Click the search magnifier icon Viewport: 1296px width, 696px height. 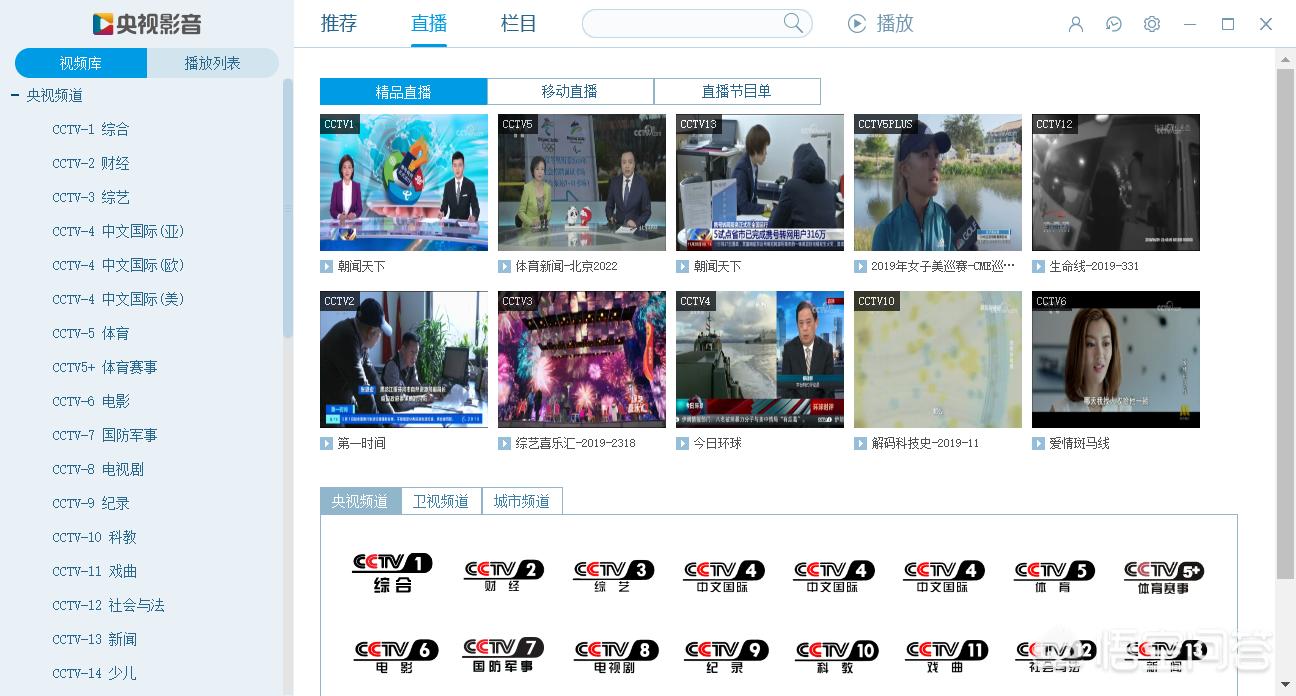click(793, 23)
